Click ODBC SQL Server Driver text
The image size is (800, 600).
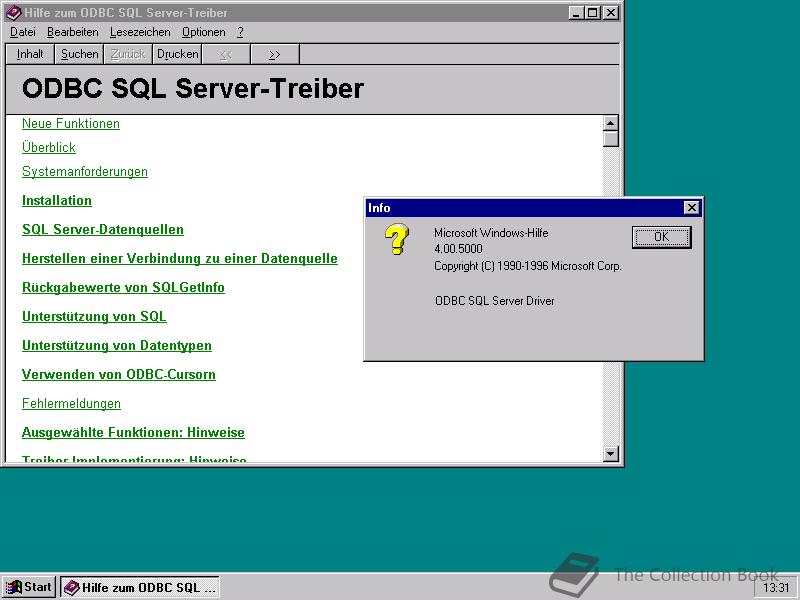494,301
